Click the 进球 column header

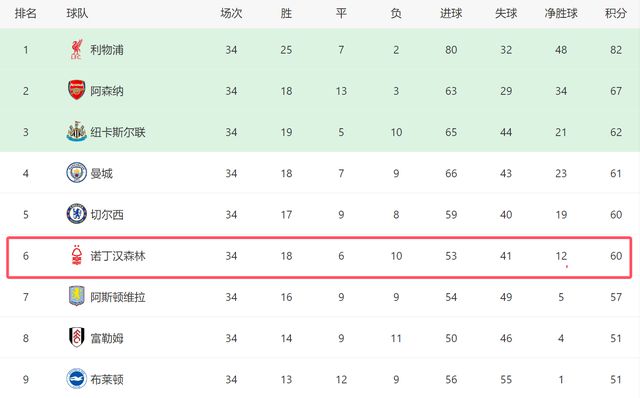(x=451, y=13)
